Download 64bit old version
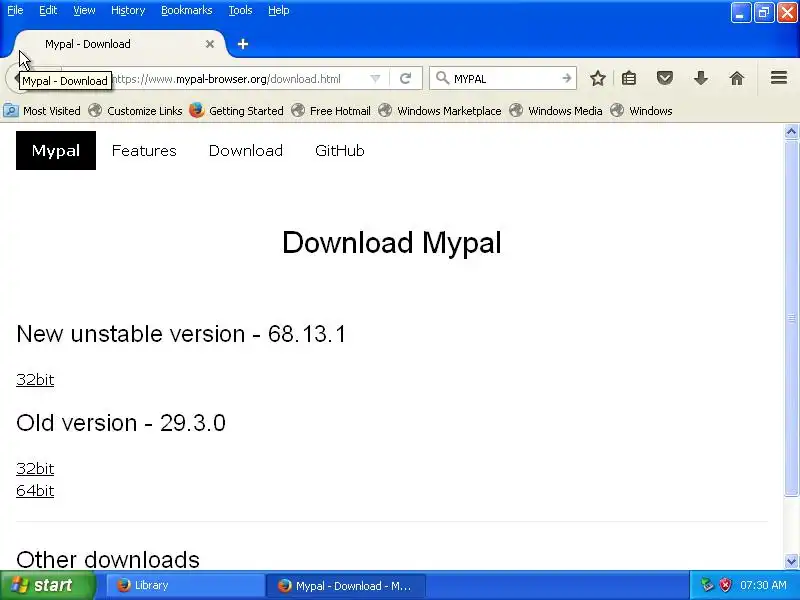This screenshot has width=800, height=600. [35, 490]
